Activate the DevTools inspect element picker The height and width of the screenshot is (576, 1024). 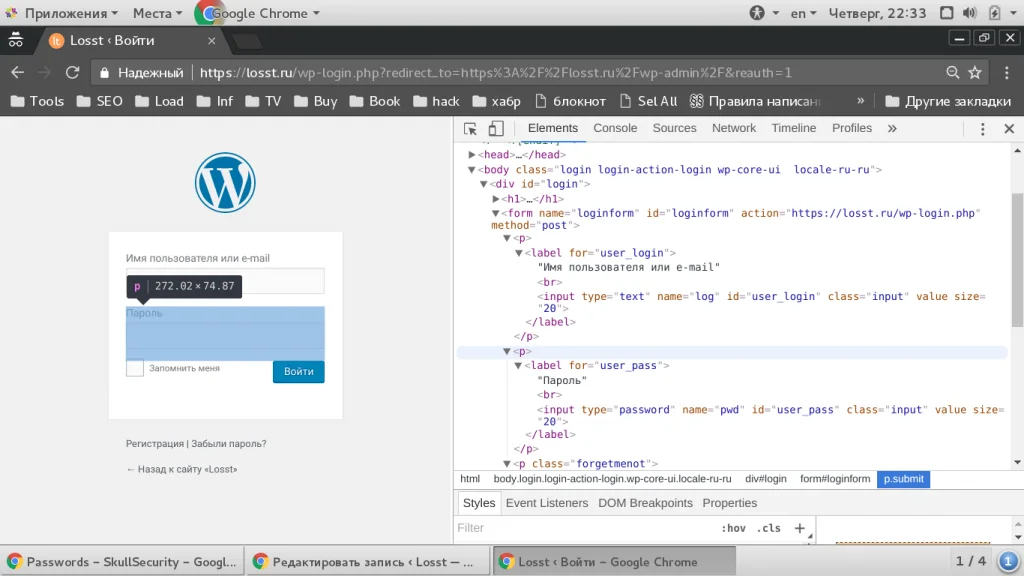pyautogui.click(x=471, y=129)
